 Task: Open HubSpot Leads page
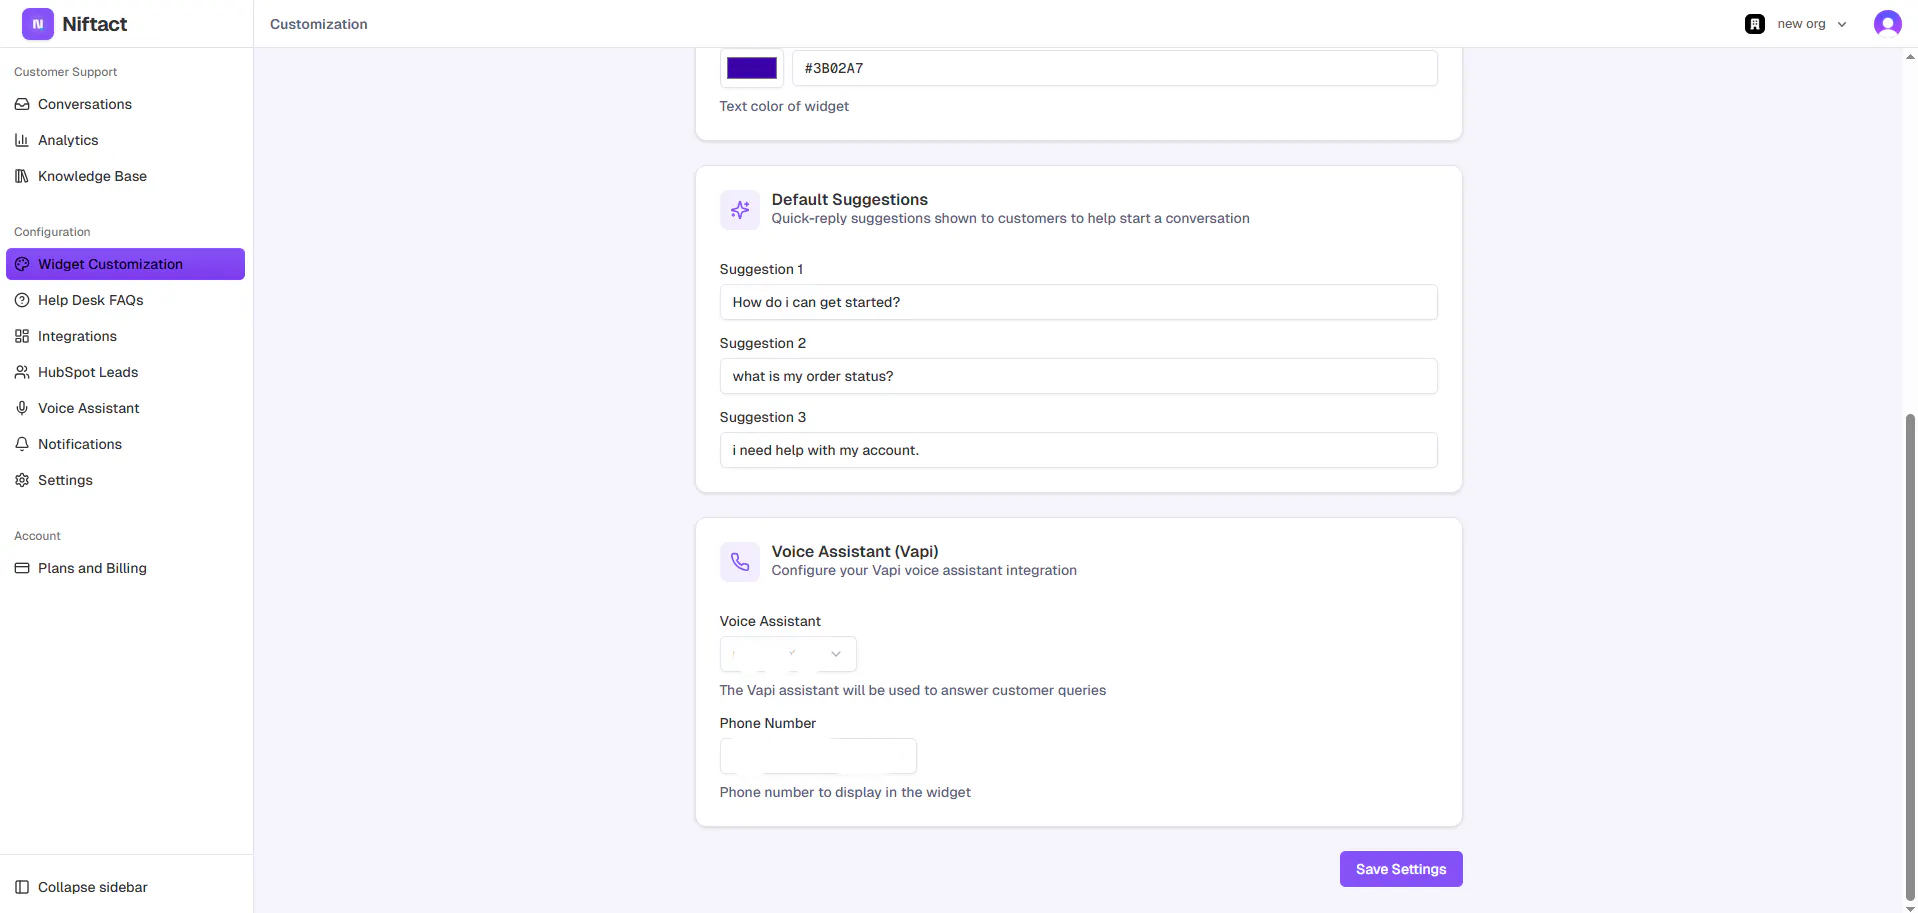pos(125,372)
